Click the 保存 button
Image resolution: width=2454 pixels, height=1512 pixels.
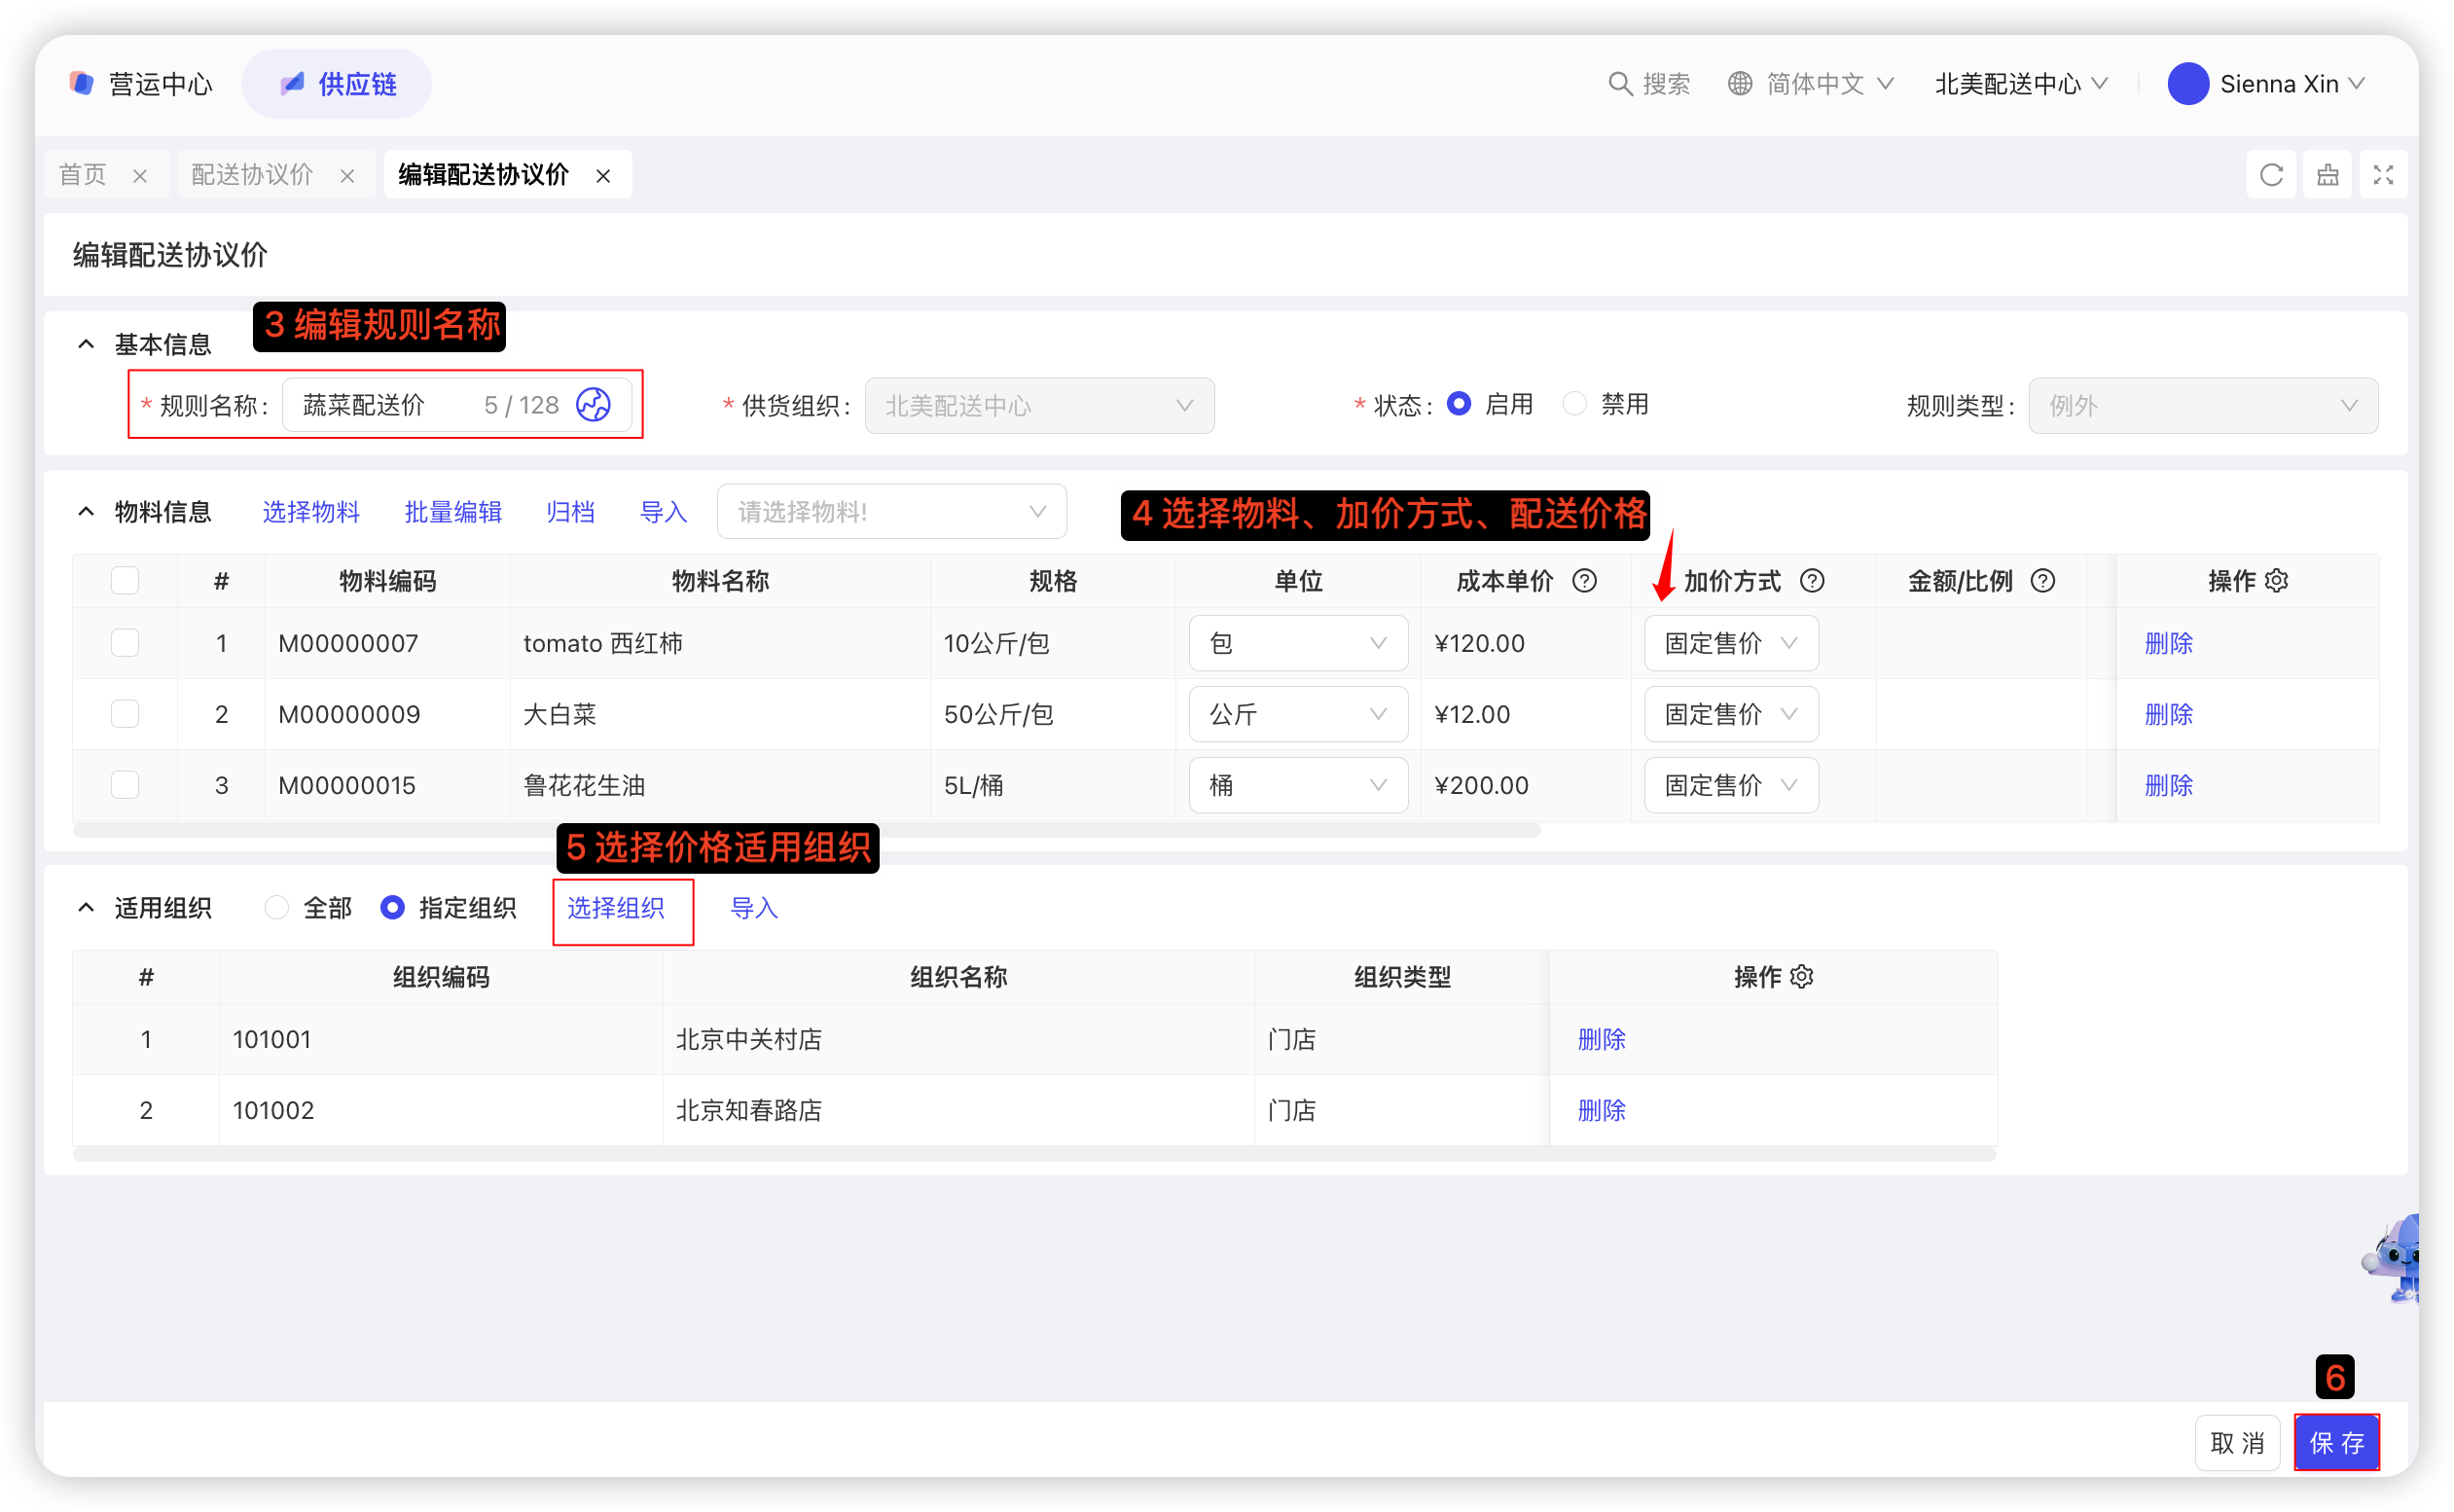[x=2336, y=1442]
